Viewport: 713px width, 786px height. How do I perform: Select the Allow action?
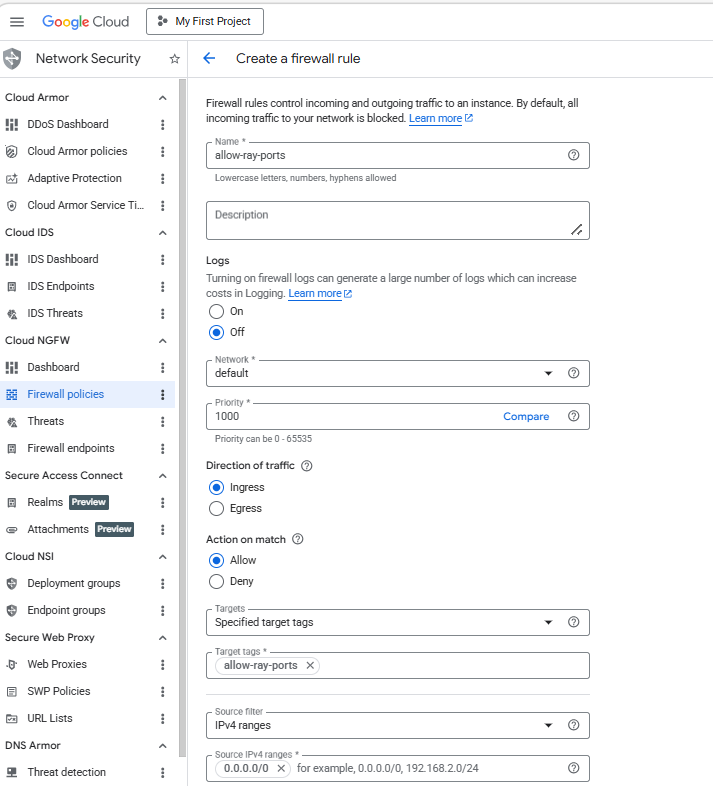(217, 560)
